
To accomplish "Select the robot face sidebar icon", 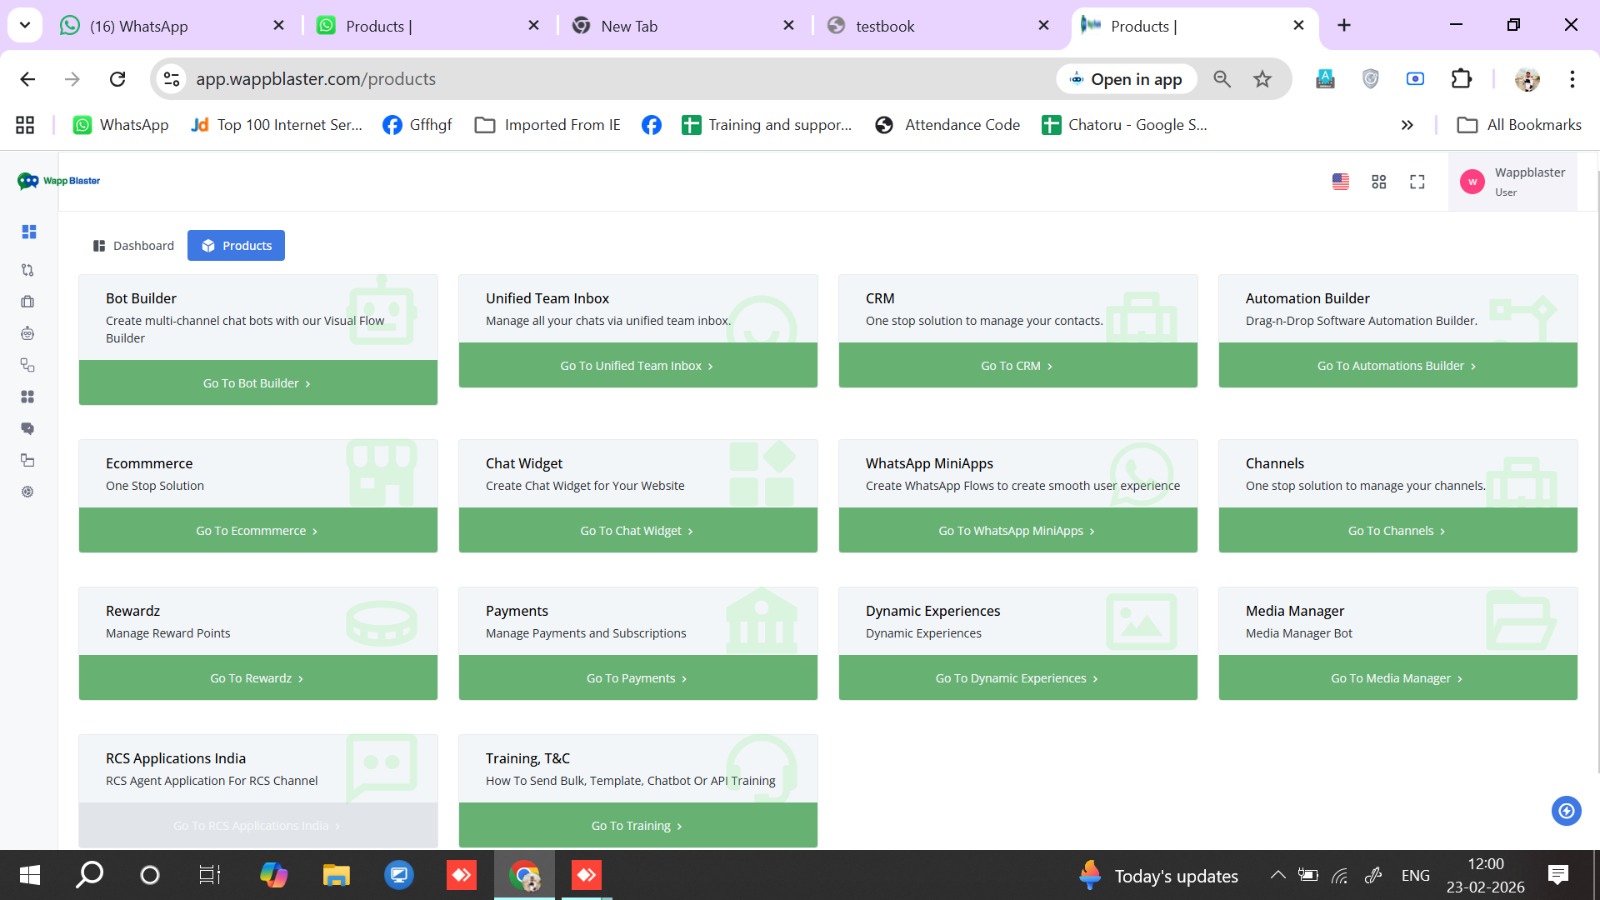I will 28,333.
